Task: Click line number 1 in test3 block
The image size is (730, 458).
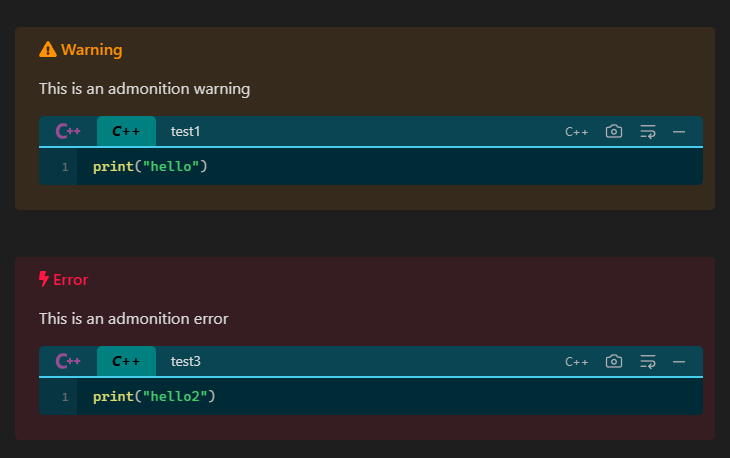Action: coord(65,397)
